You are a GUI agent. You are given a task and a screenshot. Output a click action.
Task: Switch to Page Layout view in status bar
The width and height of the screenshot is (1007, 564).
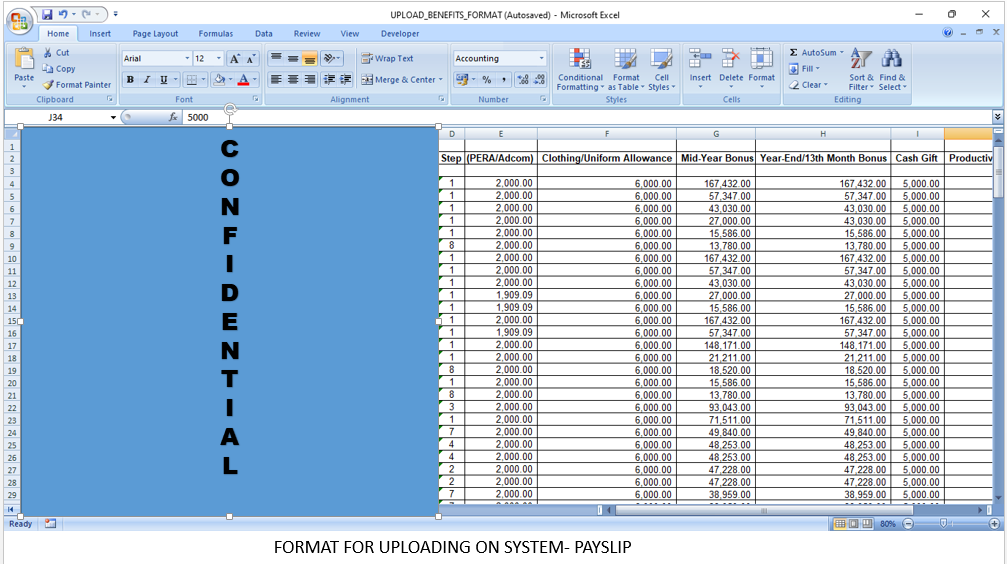[853, 524]
